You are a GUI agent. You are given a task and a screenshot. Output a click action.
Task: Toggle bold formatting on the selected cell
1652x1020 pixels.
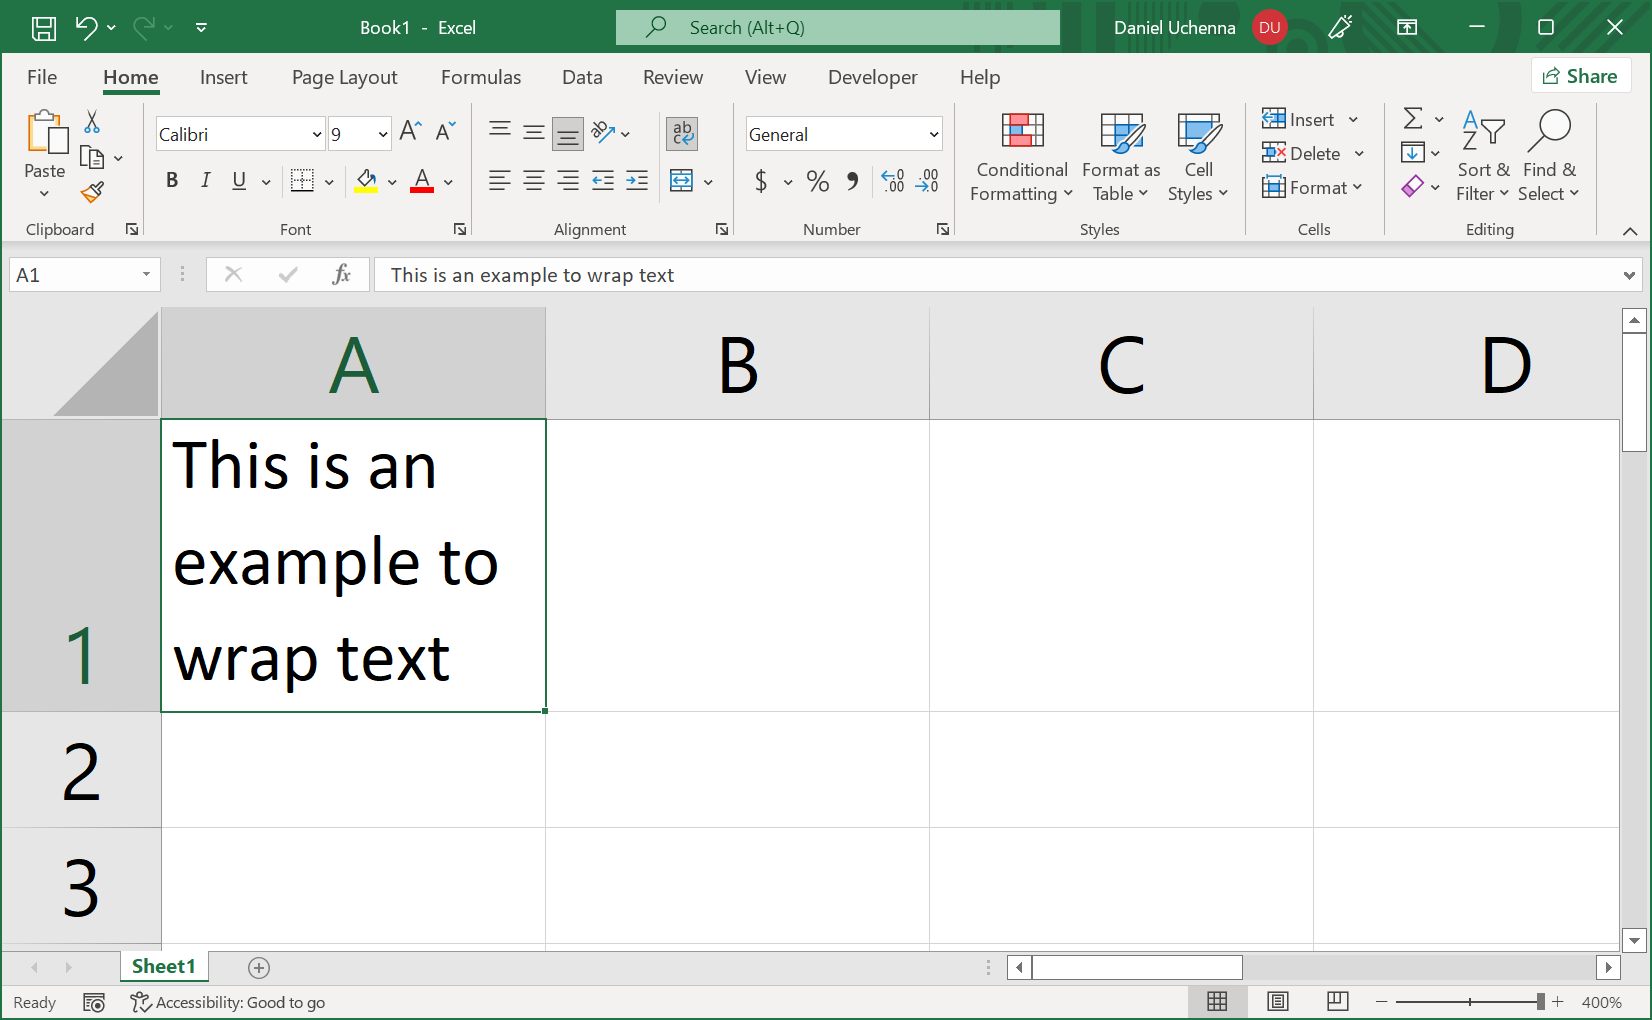click(171, 180)
